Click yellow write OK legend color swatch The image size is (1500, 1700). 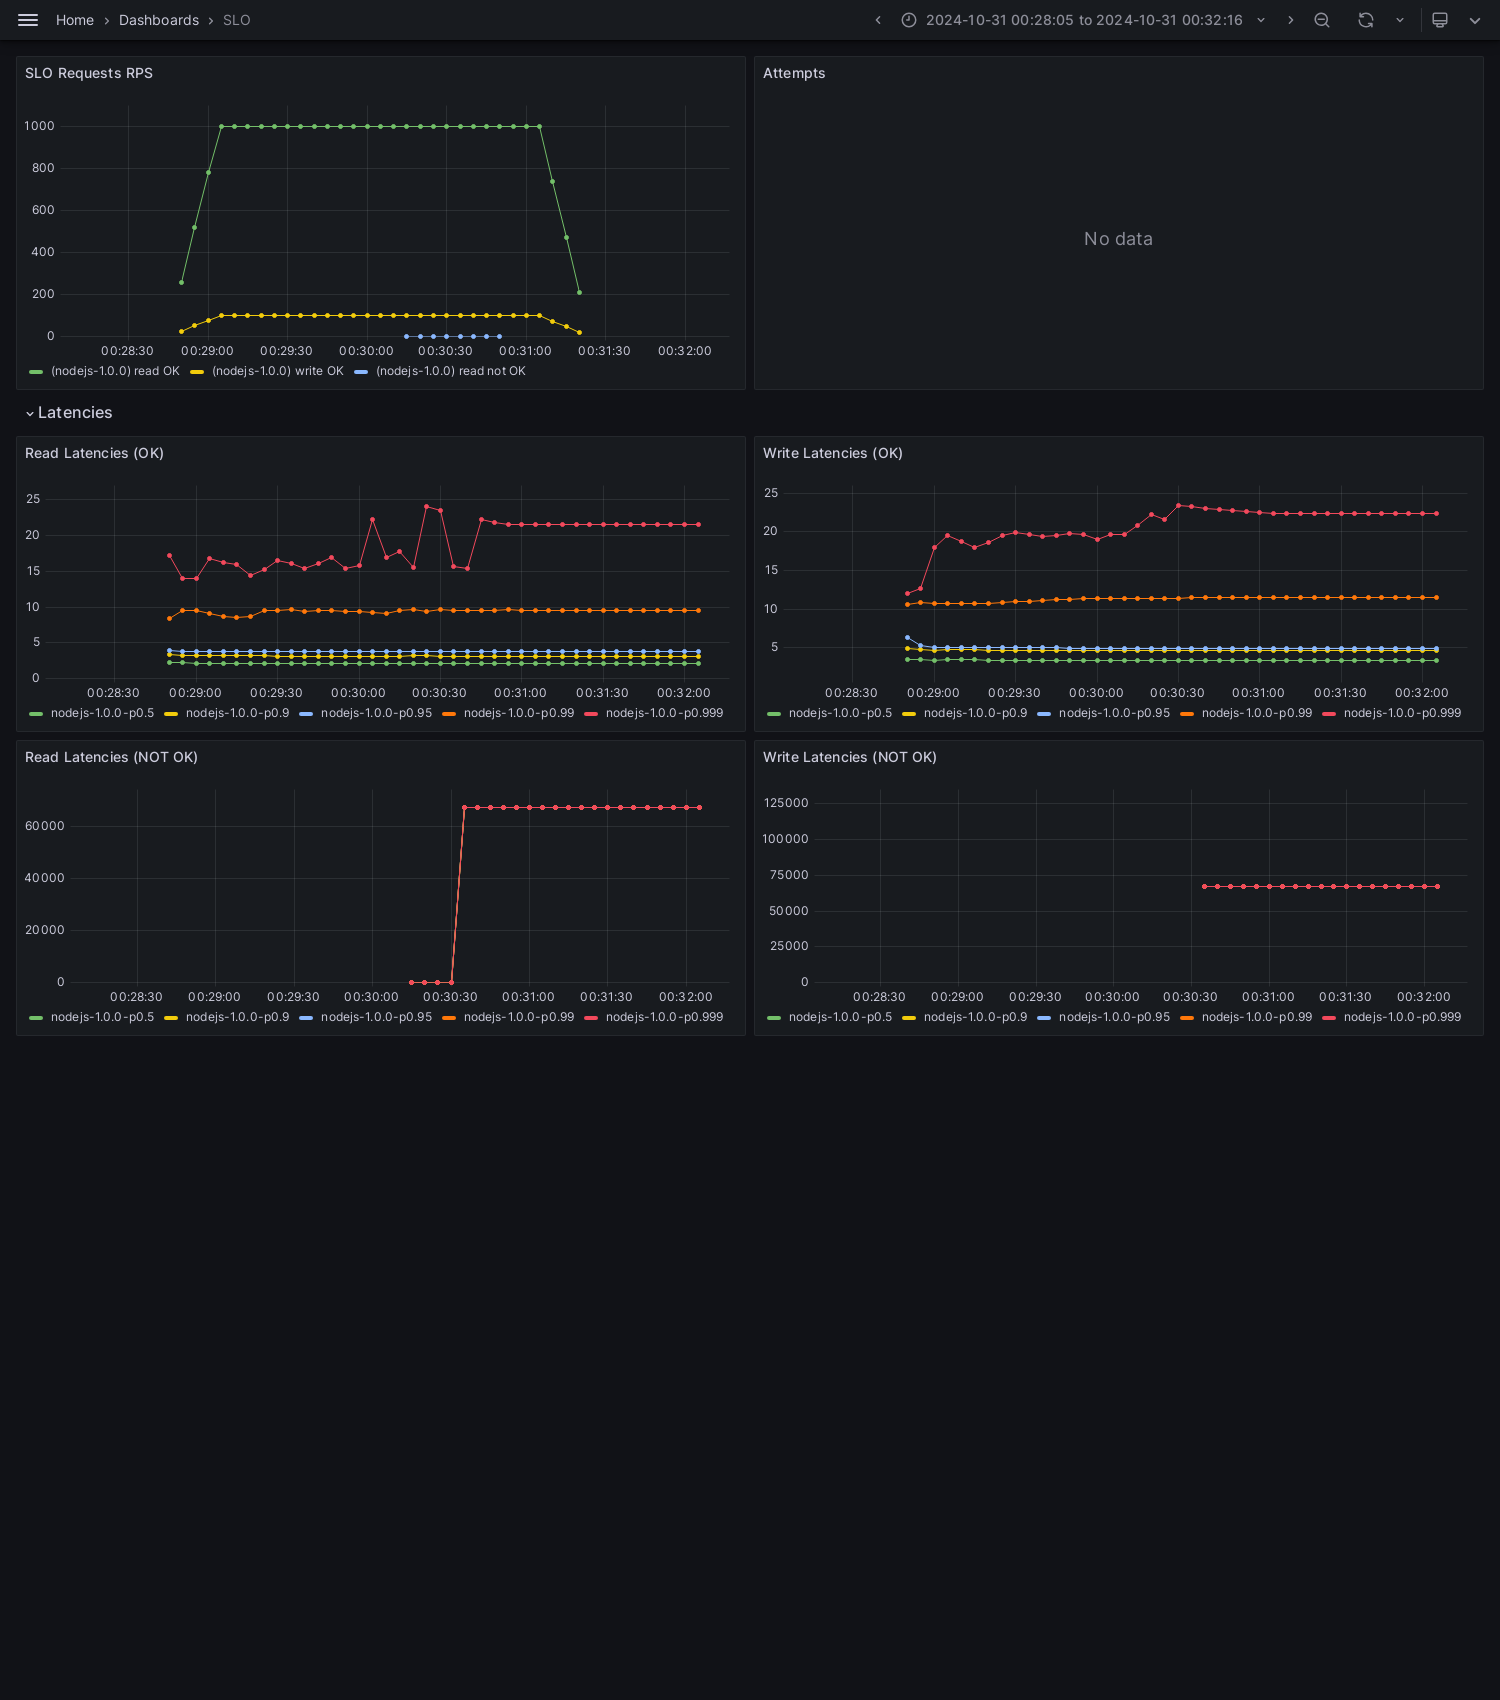pyautogui.click(x=197, y=372)
